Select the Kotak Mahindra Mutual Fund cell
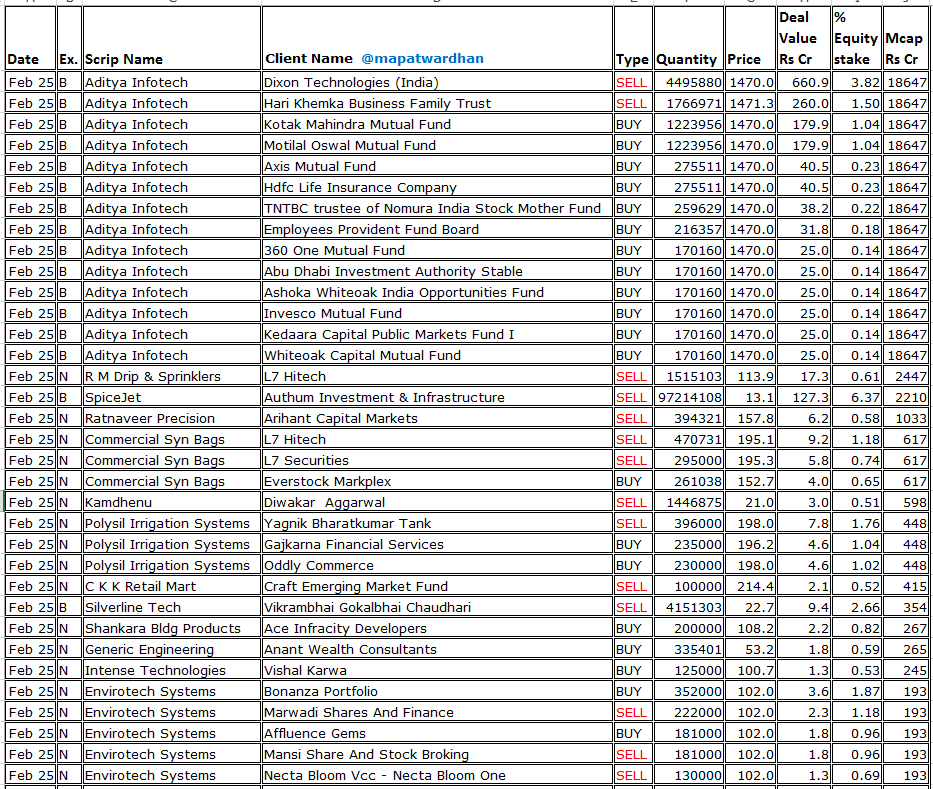The width and height of the screenshot is (933, 789). coord(437,124)
